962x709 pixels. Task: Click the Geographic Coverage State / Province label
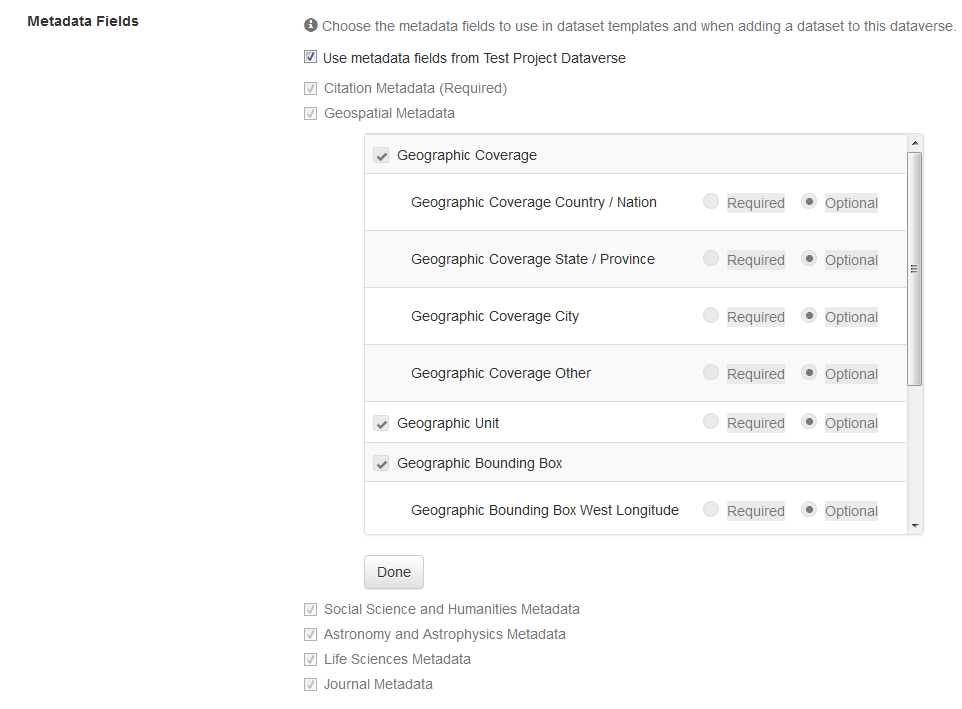point(533,259)
